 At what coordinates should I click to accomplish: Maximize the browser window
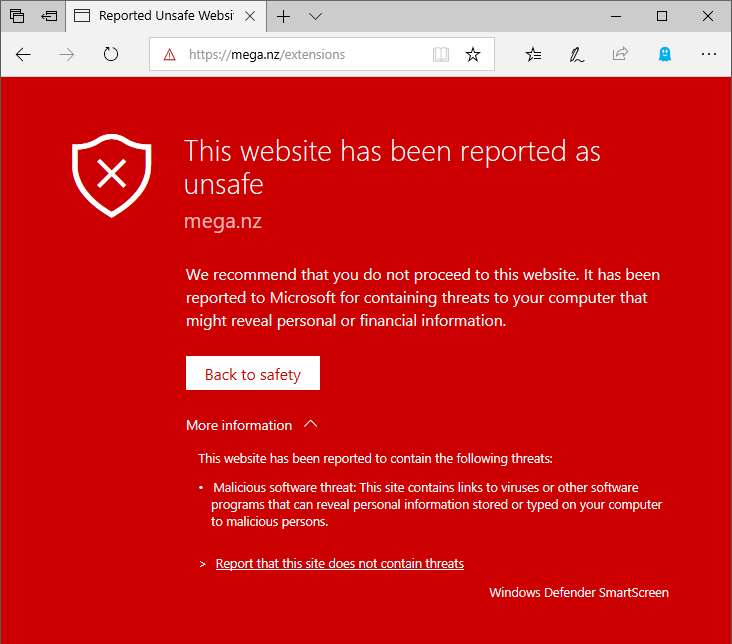(662, 16)
